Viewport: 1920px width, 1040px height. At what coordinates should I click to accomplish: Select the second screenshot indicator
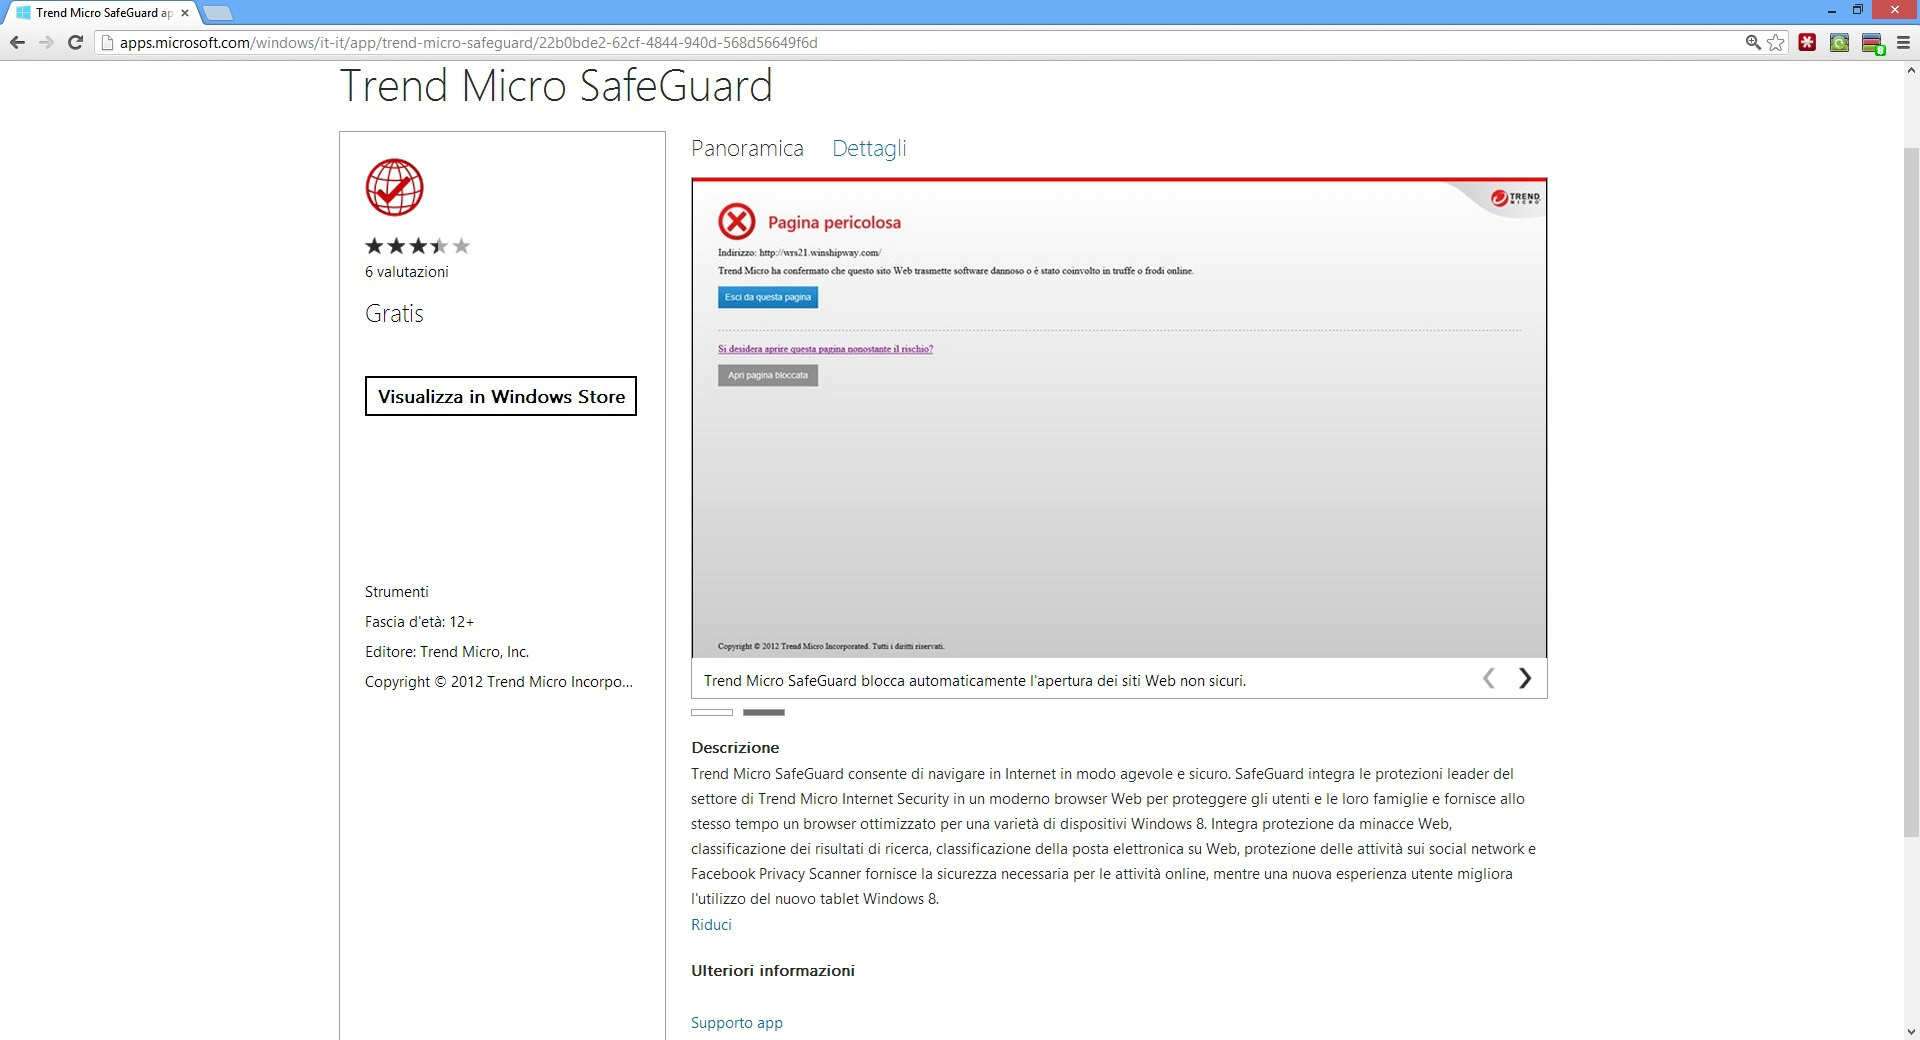(764, 712)
